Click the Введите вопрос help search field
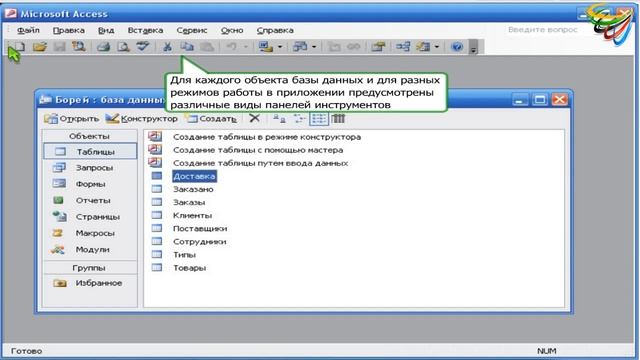The image size is (640, 360). coord(546,30)
